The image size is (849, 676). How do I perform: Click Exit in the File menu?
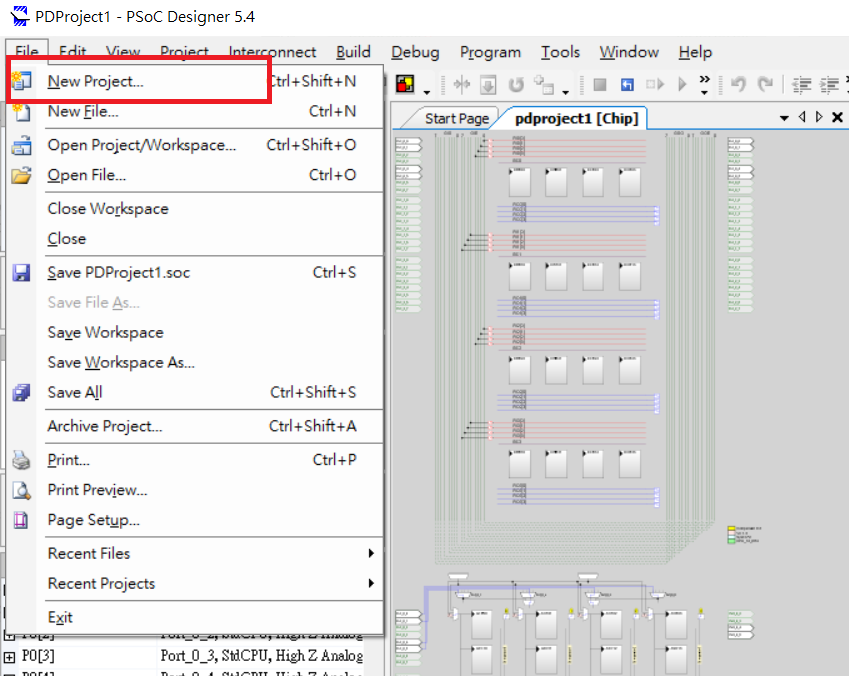point(195,618)
